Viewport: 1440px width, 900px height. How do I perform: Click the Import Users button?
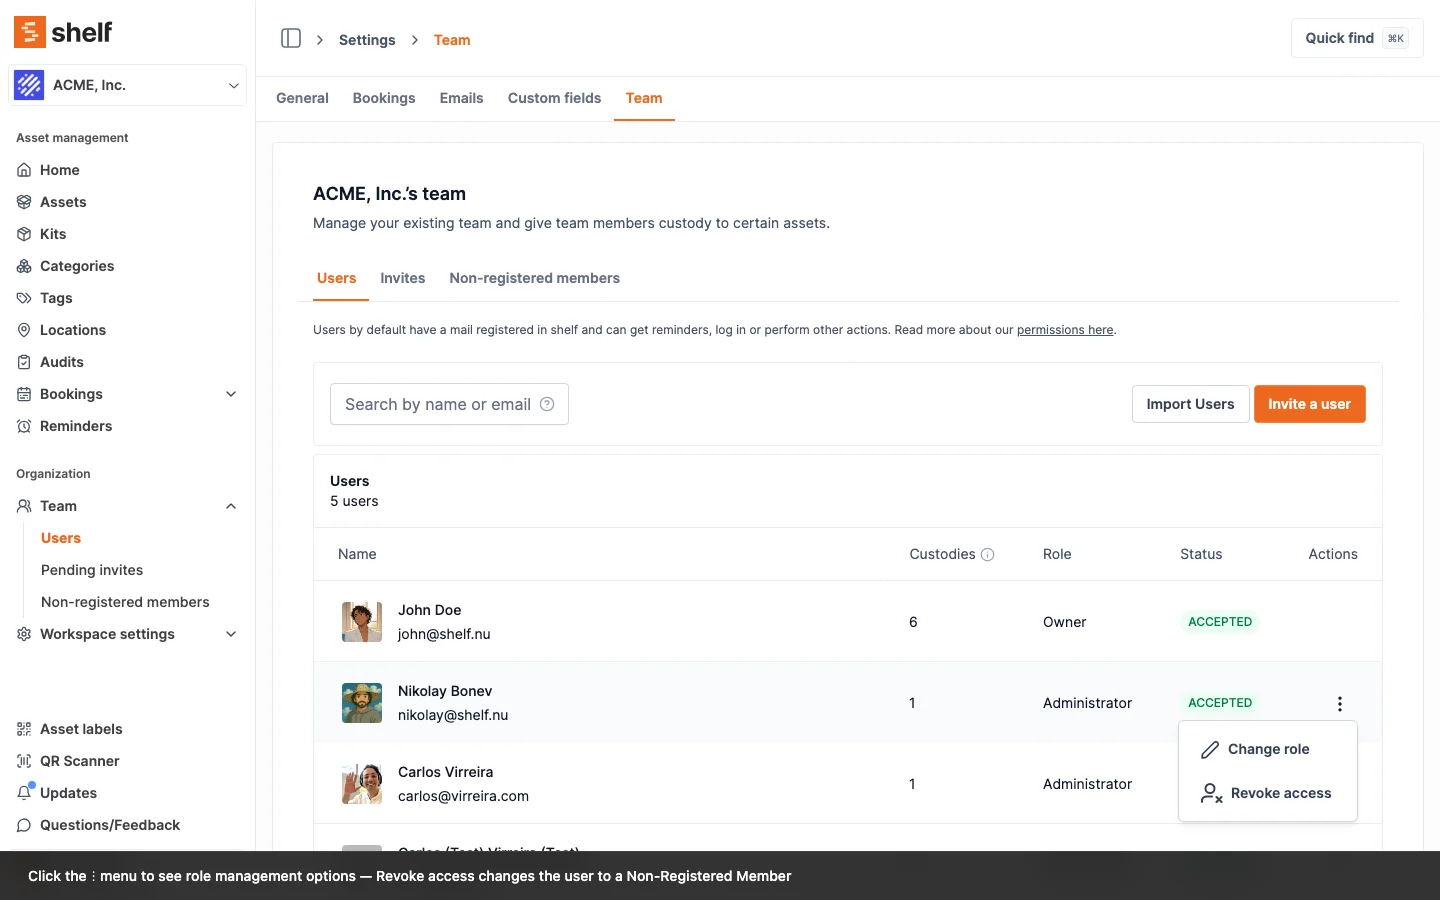(x=1190, y=404)
